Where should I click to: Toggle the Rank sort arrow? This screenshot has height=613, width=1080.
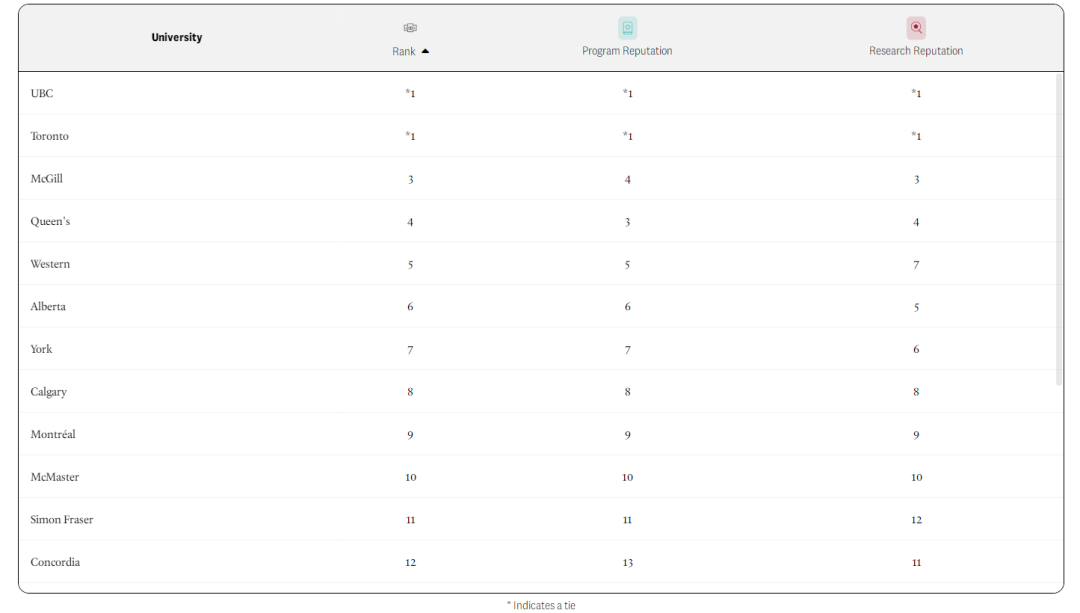pyautogui.click(x=425, y=51)
